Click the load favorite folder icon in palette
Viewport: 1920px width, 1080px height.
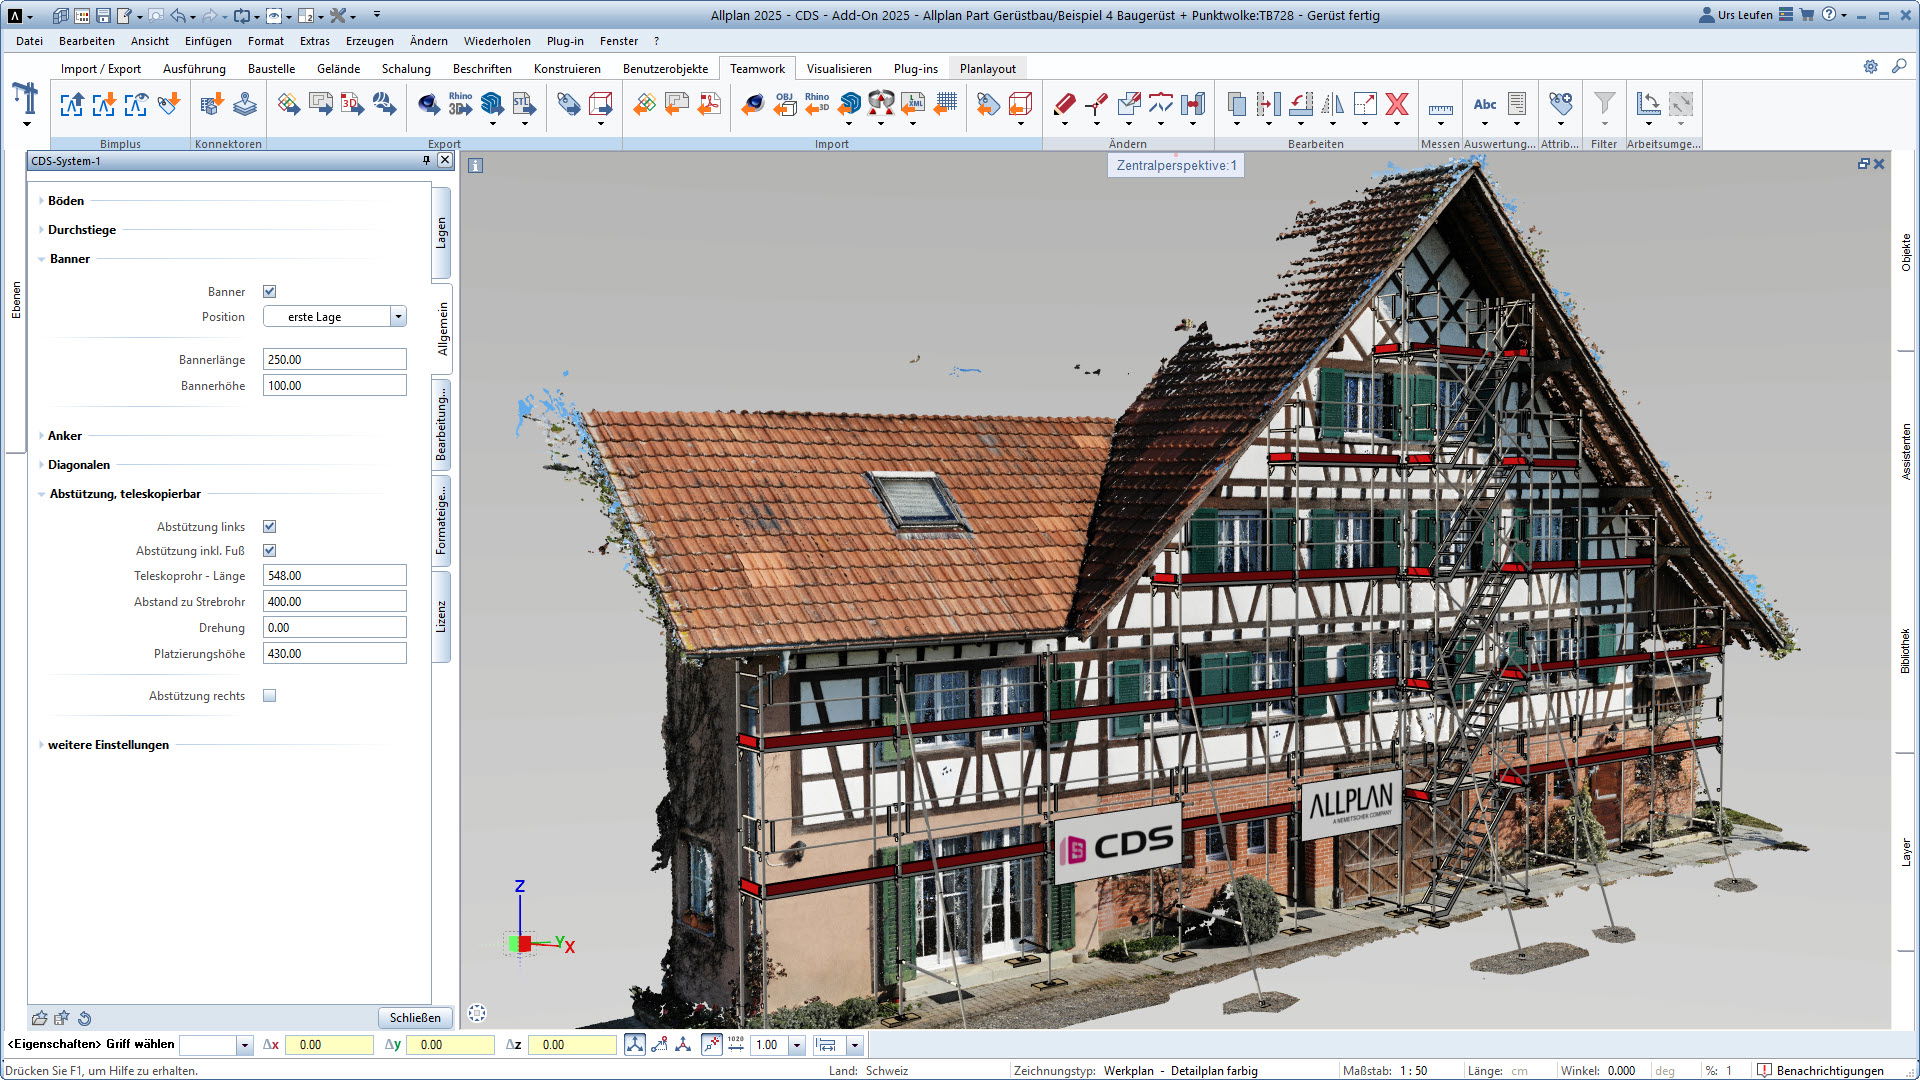40,1018
